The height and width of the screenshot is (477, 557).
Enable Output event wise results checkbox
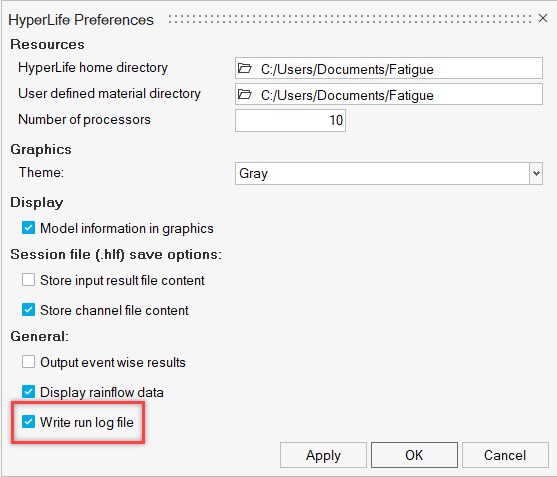click(x=28, y=362)
